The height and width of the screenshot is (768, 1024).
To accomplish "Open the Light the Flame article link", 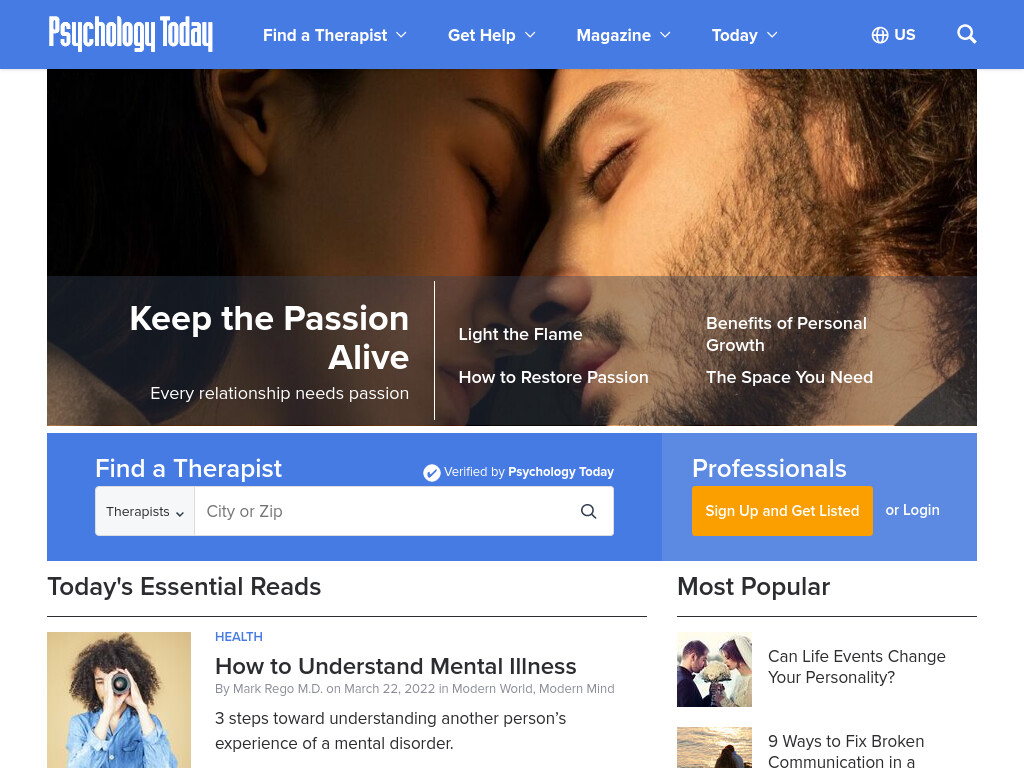I will (520, 334).
